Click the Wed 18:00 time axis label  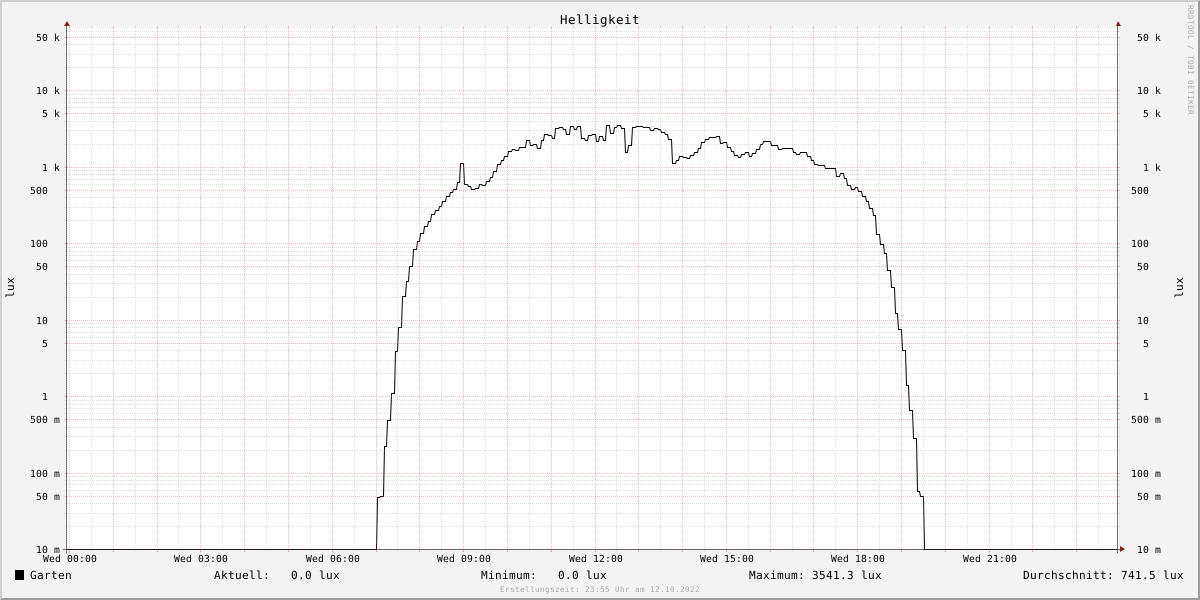[858, 559]
